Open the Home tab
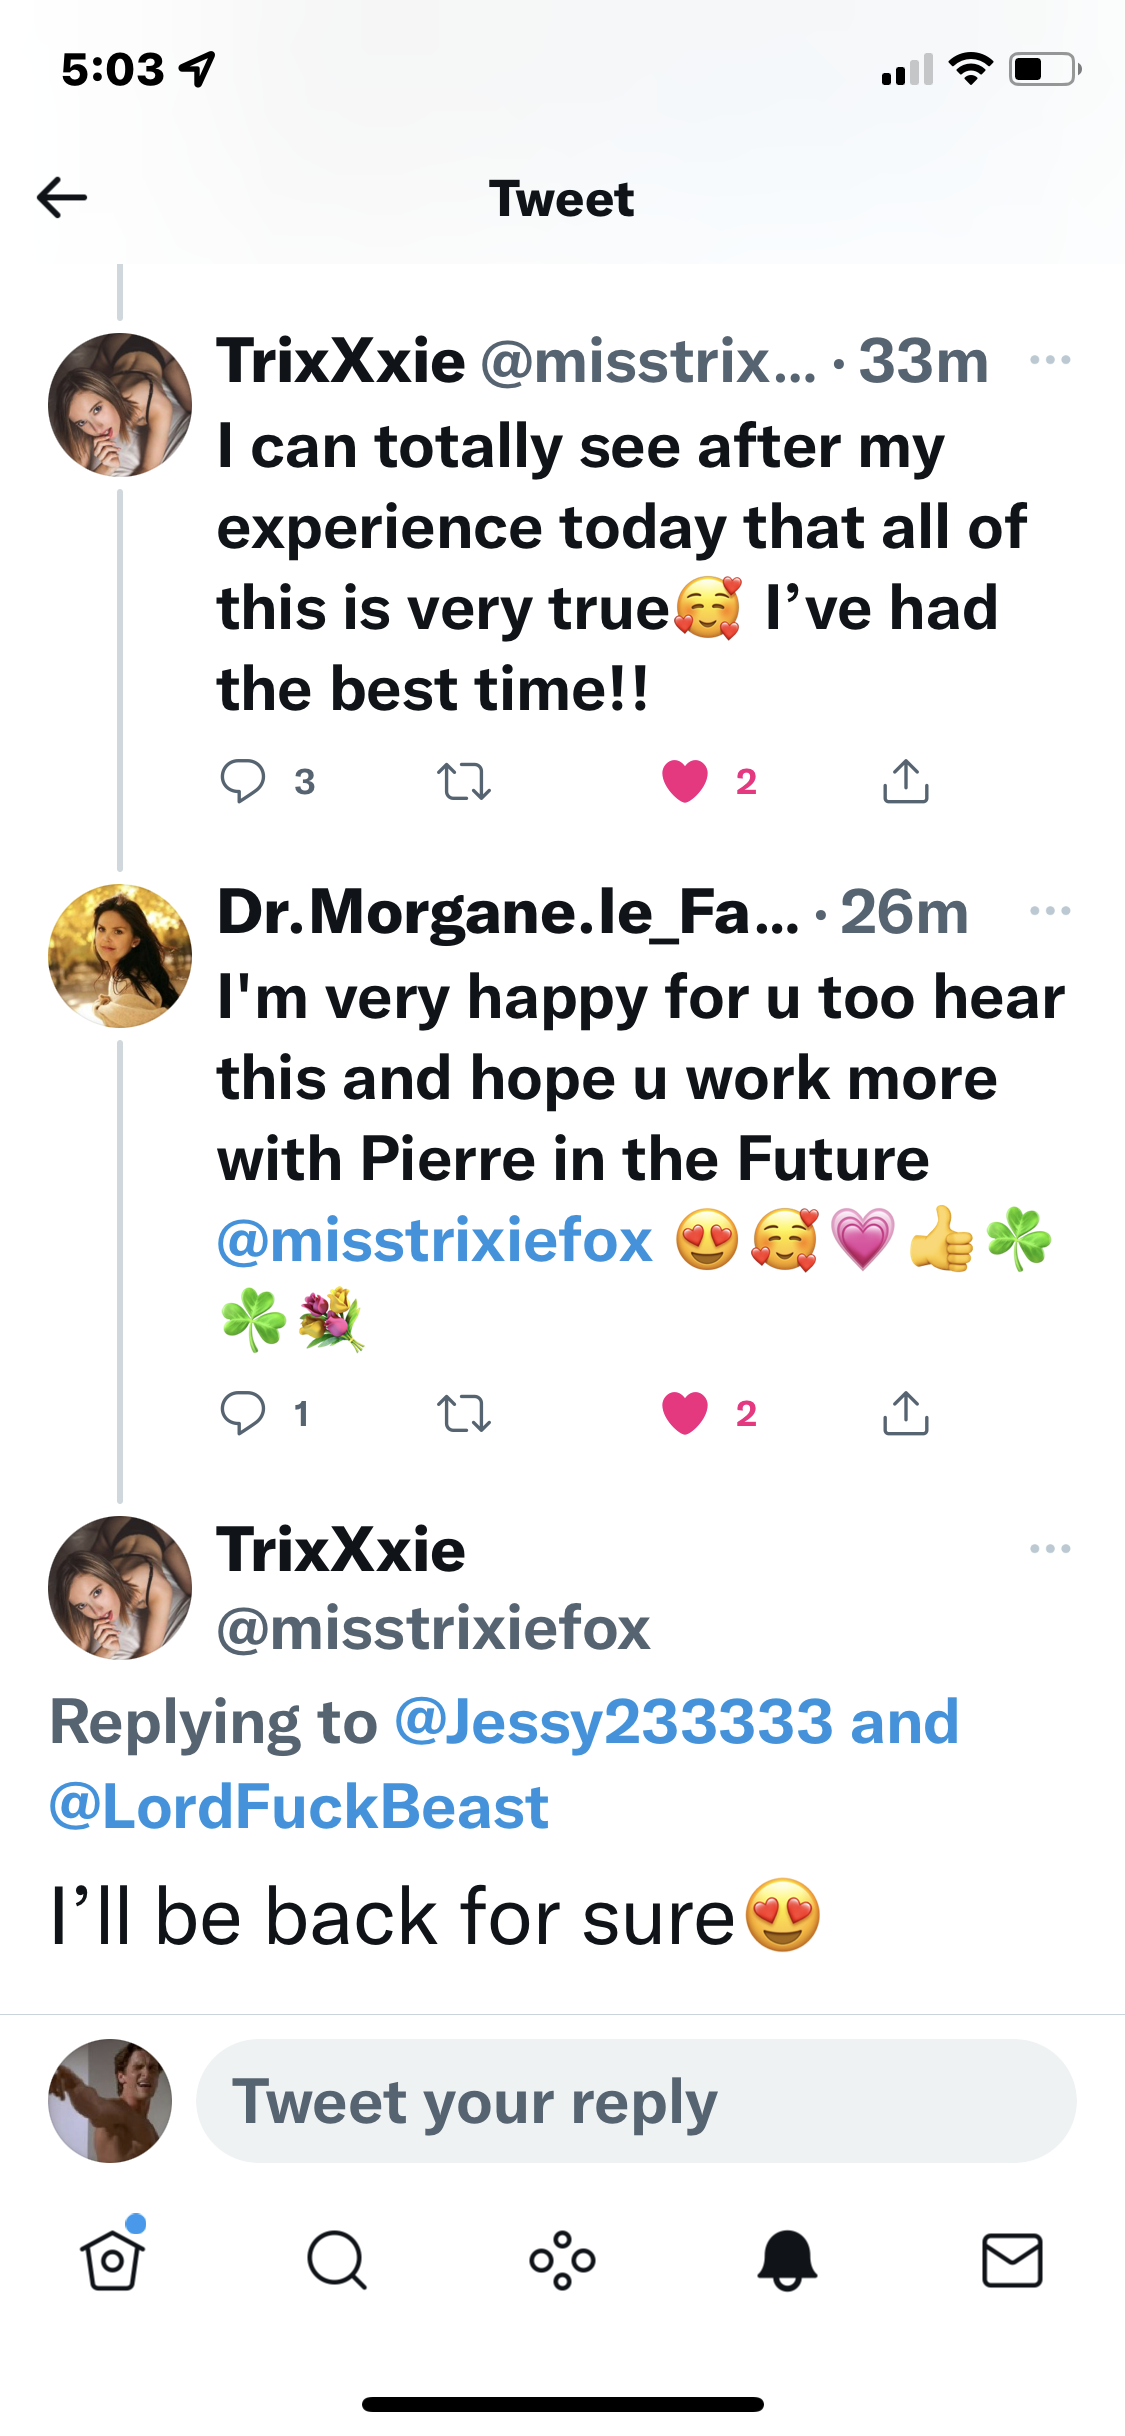 pyautogui.click(x=112, y=2260)
